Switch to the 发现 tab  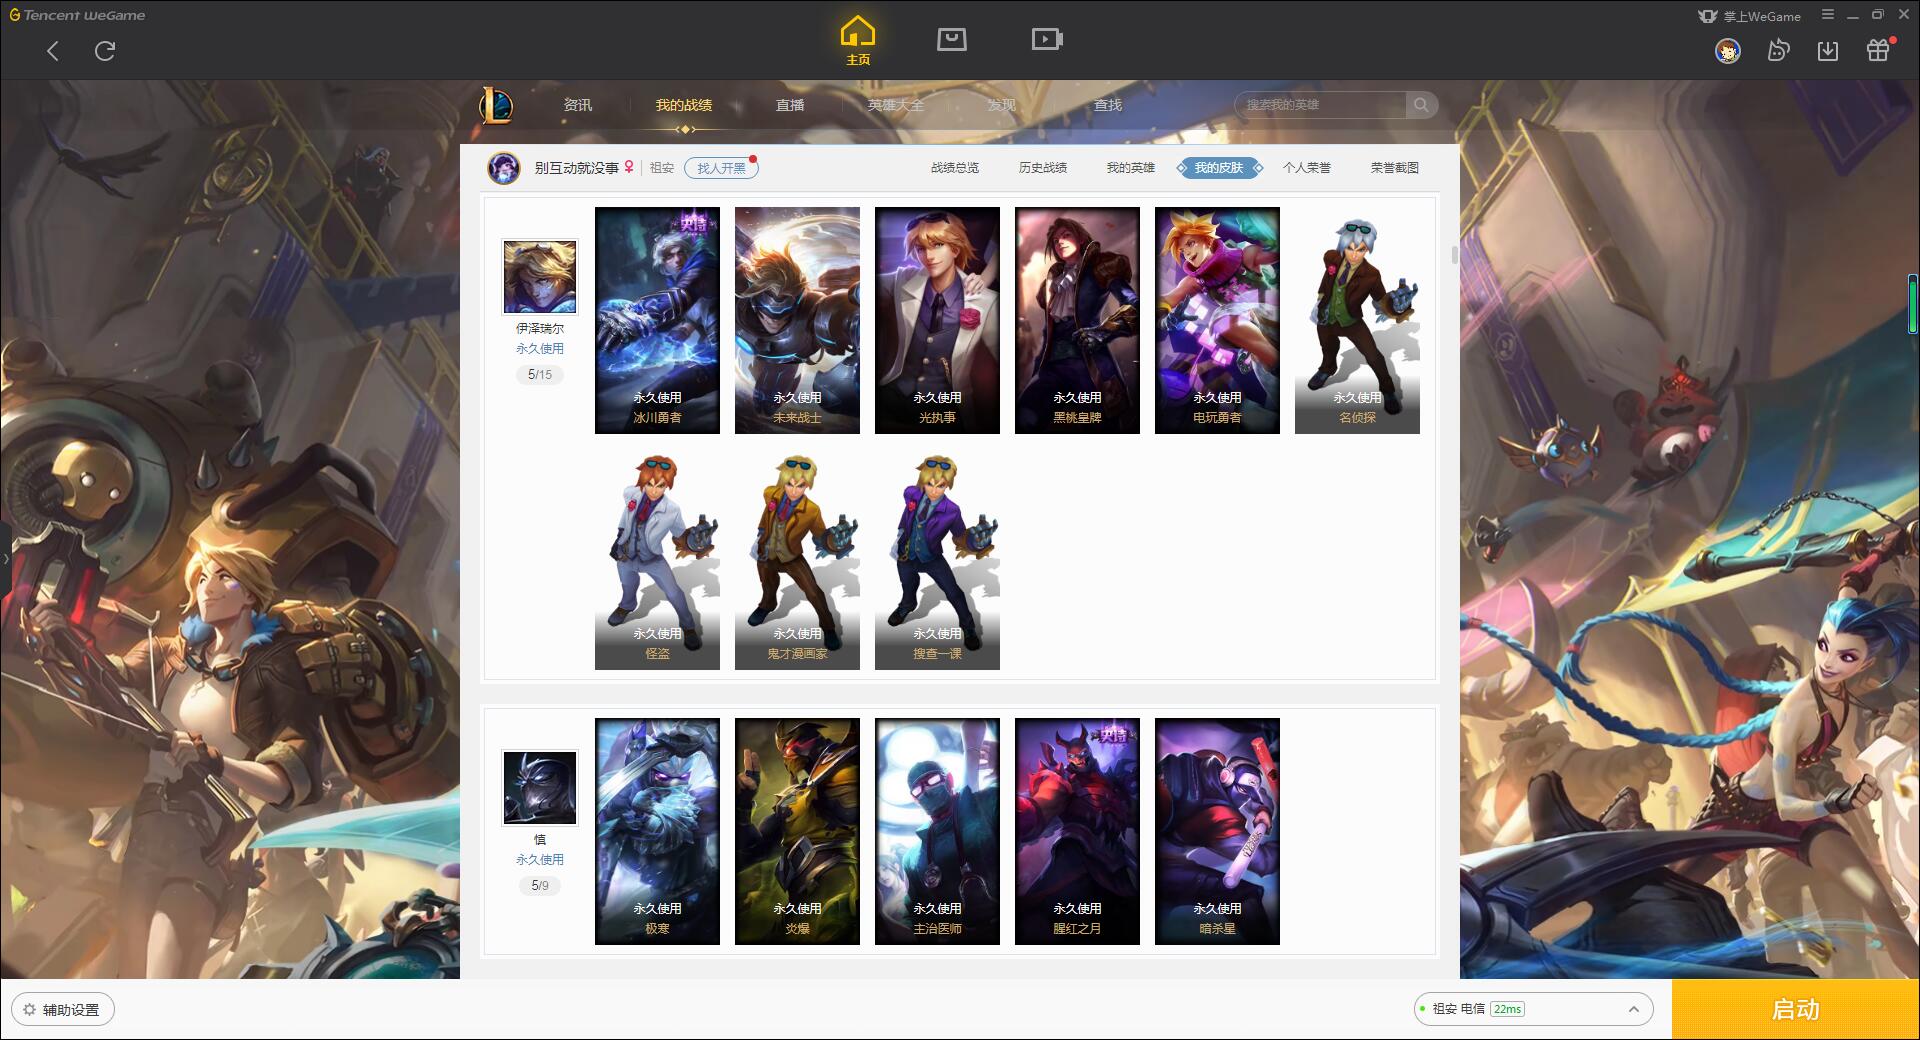pos(1002,105)
